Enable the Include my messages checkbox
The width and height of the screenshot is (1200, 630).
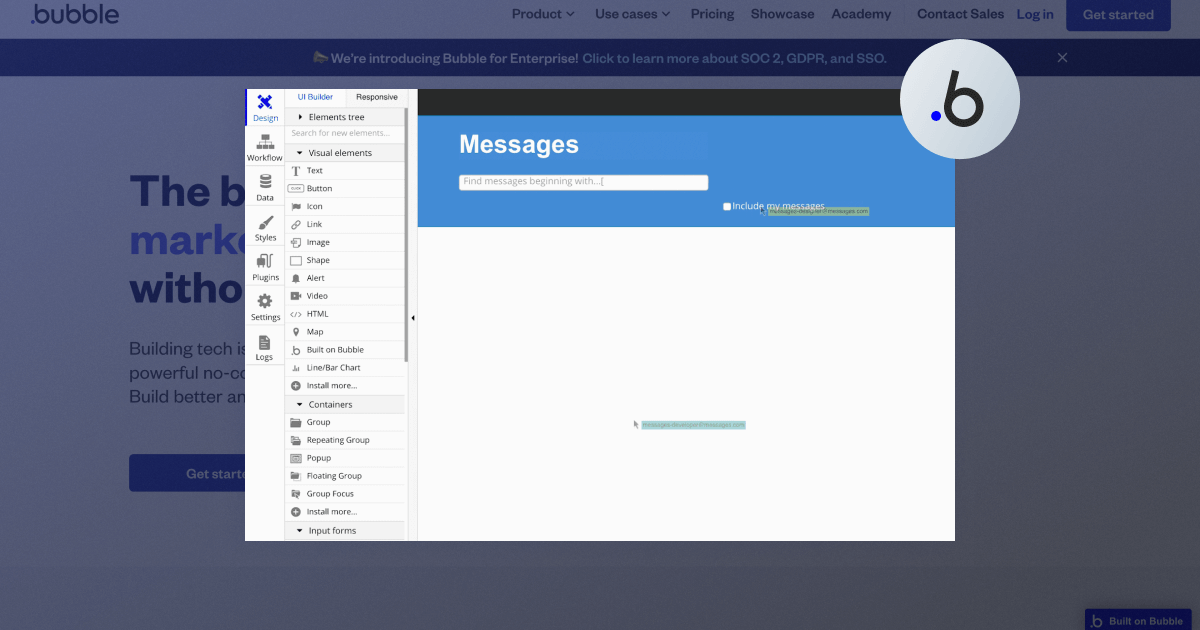pyautogui.click(x=726, y=206)
